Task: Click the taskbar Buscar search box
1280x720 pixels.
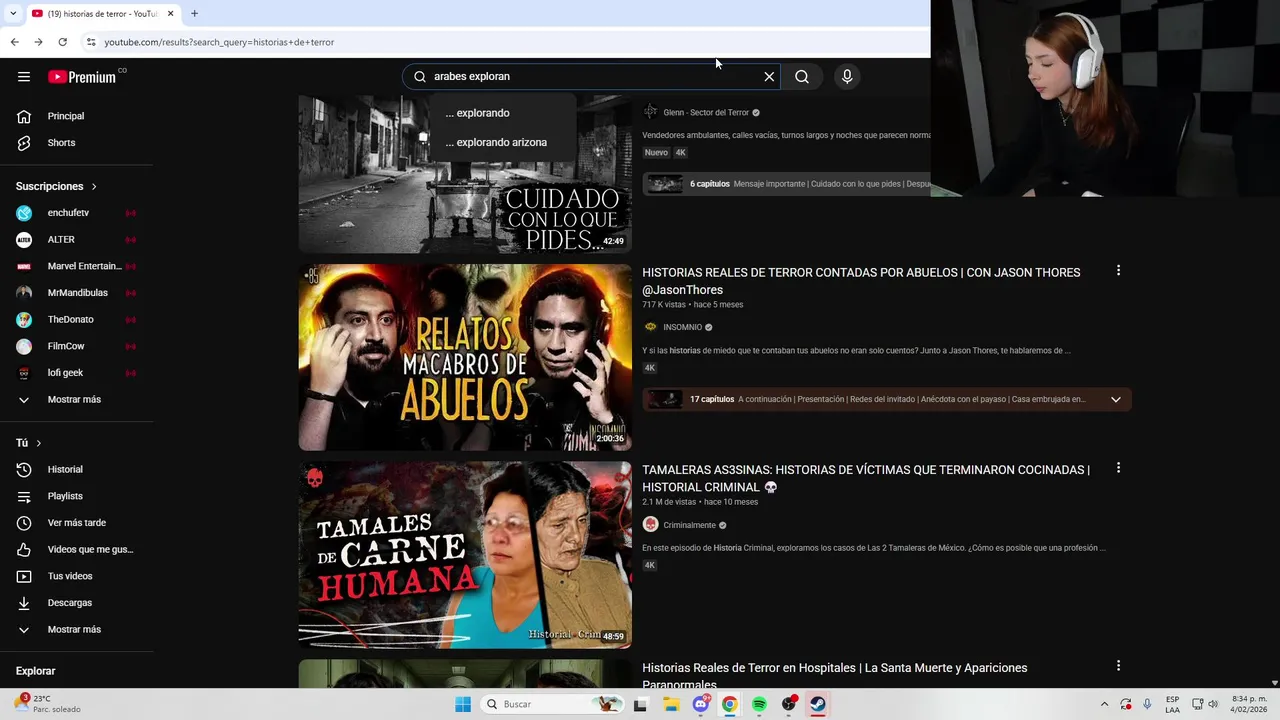Action: tap(551, 704)
